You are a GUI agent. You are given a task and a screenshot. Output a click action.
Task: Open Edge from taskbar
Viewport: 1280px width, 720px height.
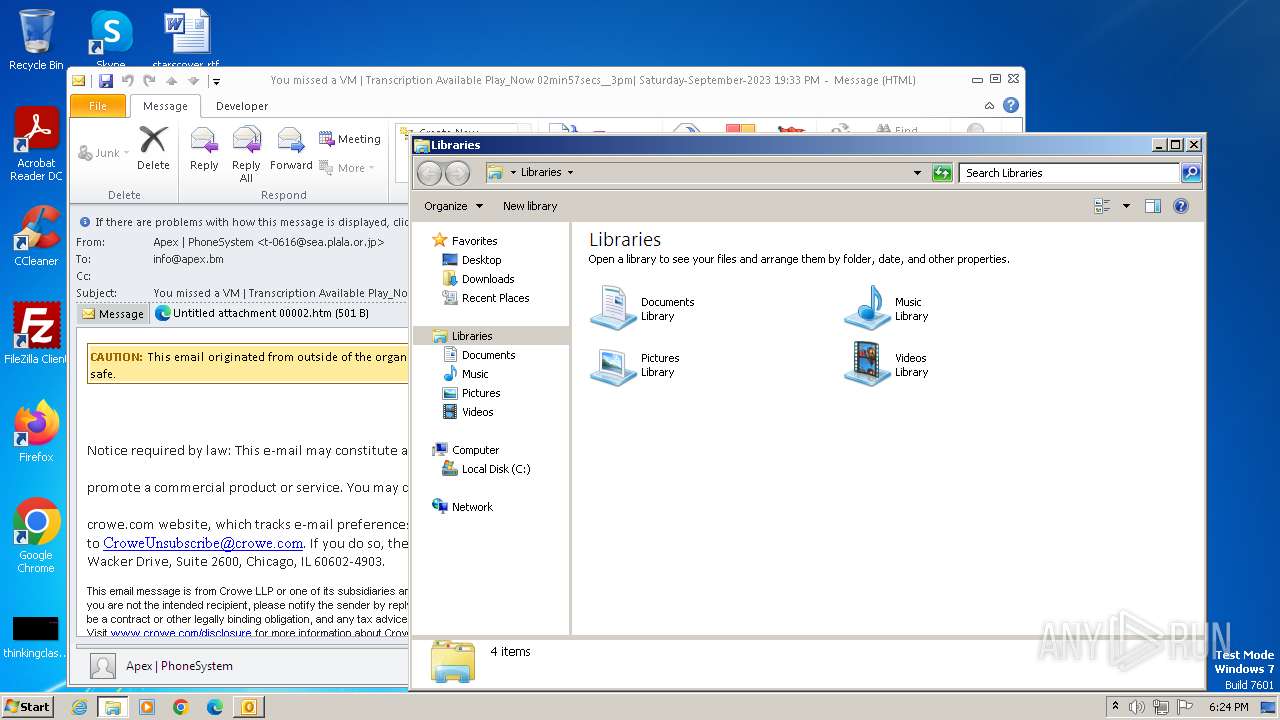click(x=214, y=707)
